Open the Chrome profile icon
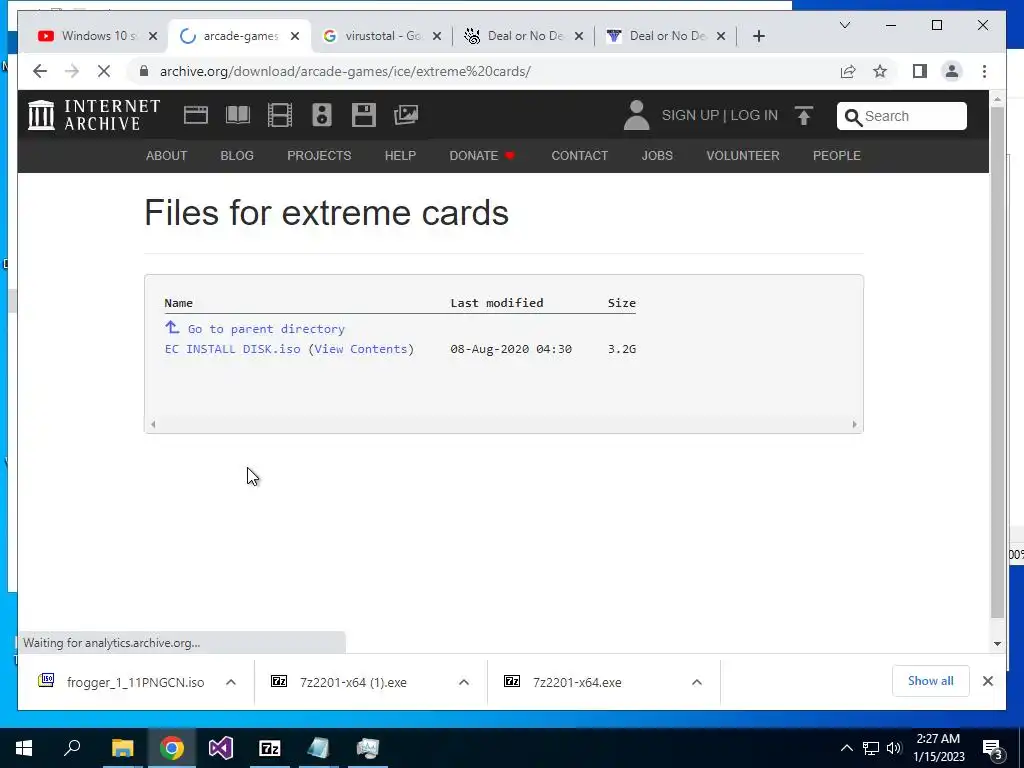 952,71
